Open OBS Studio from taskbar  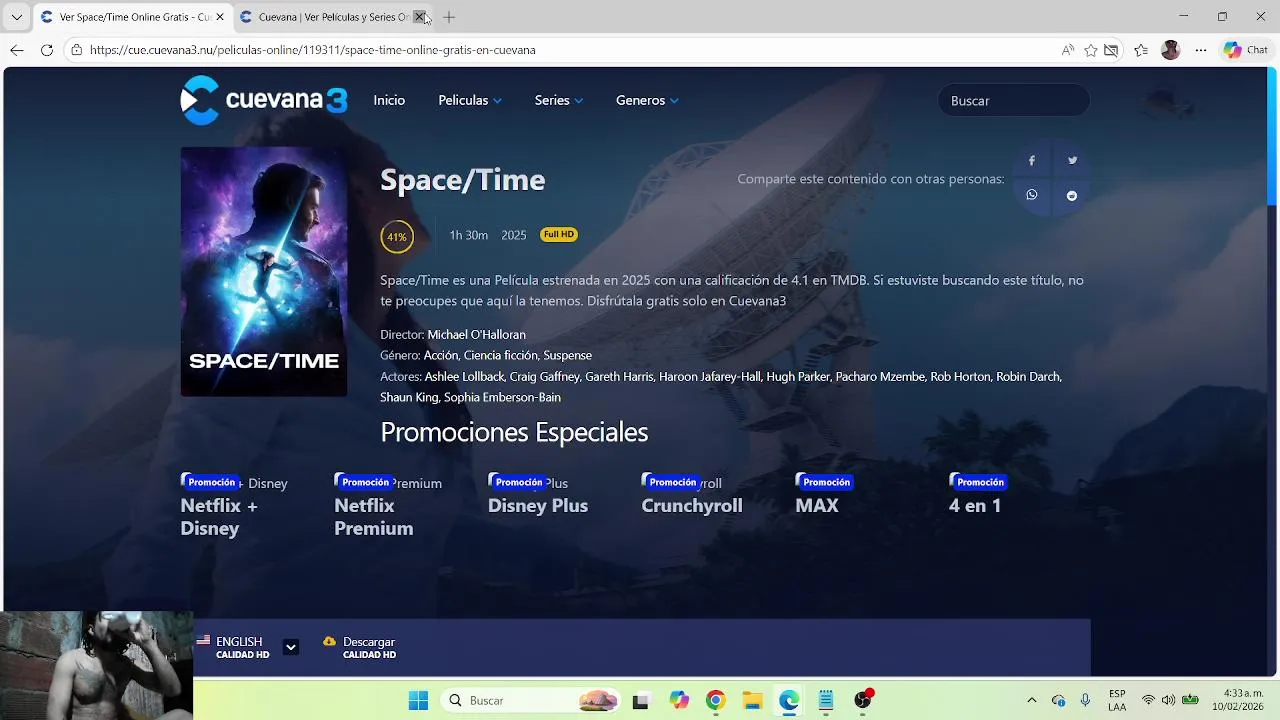(x=863, y=700)
